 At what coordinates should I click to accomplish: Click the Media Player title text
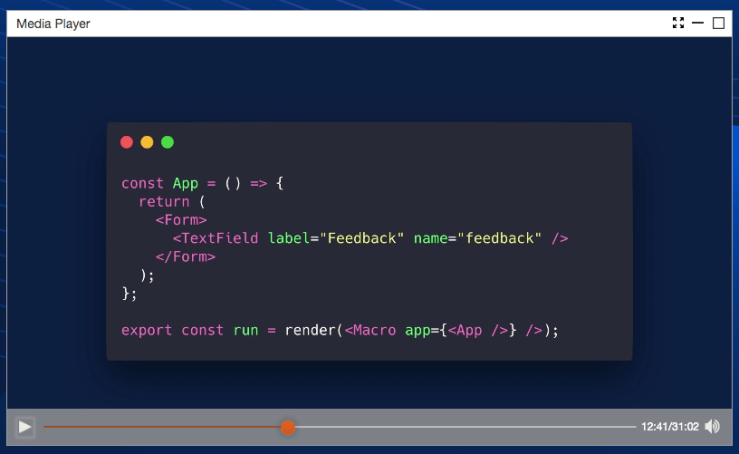[53, 23]
